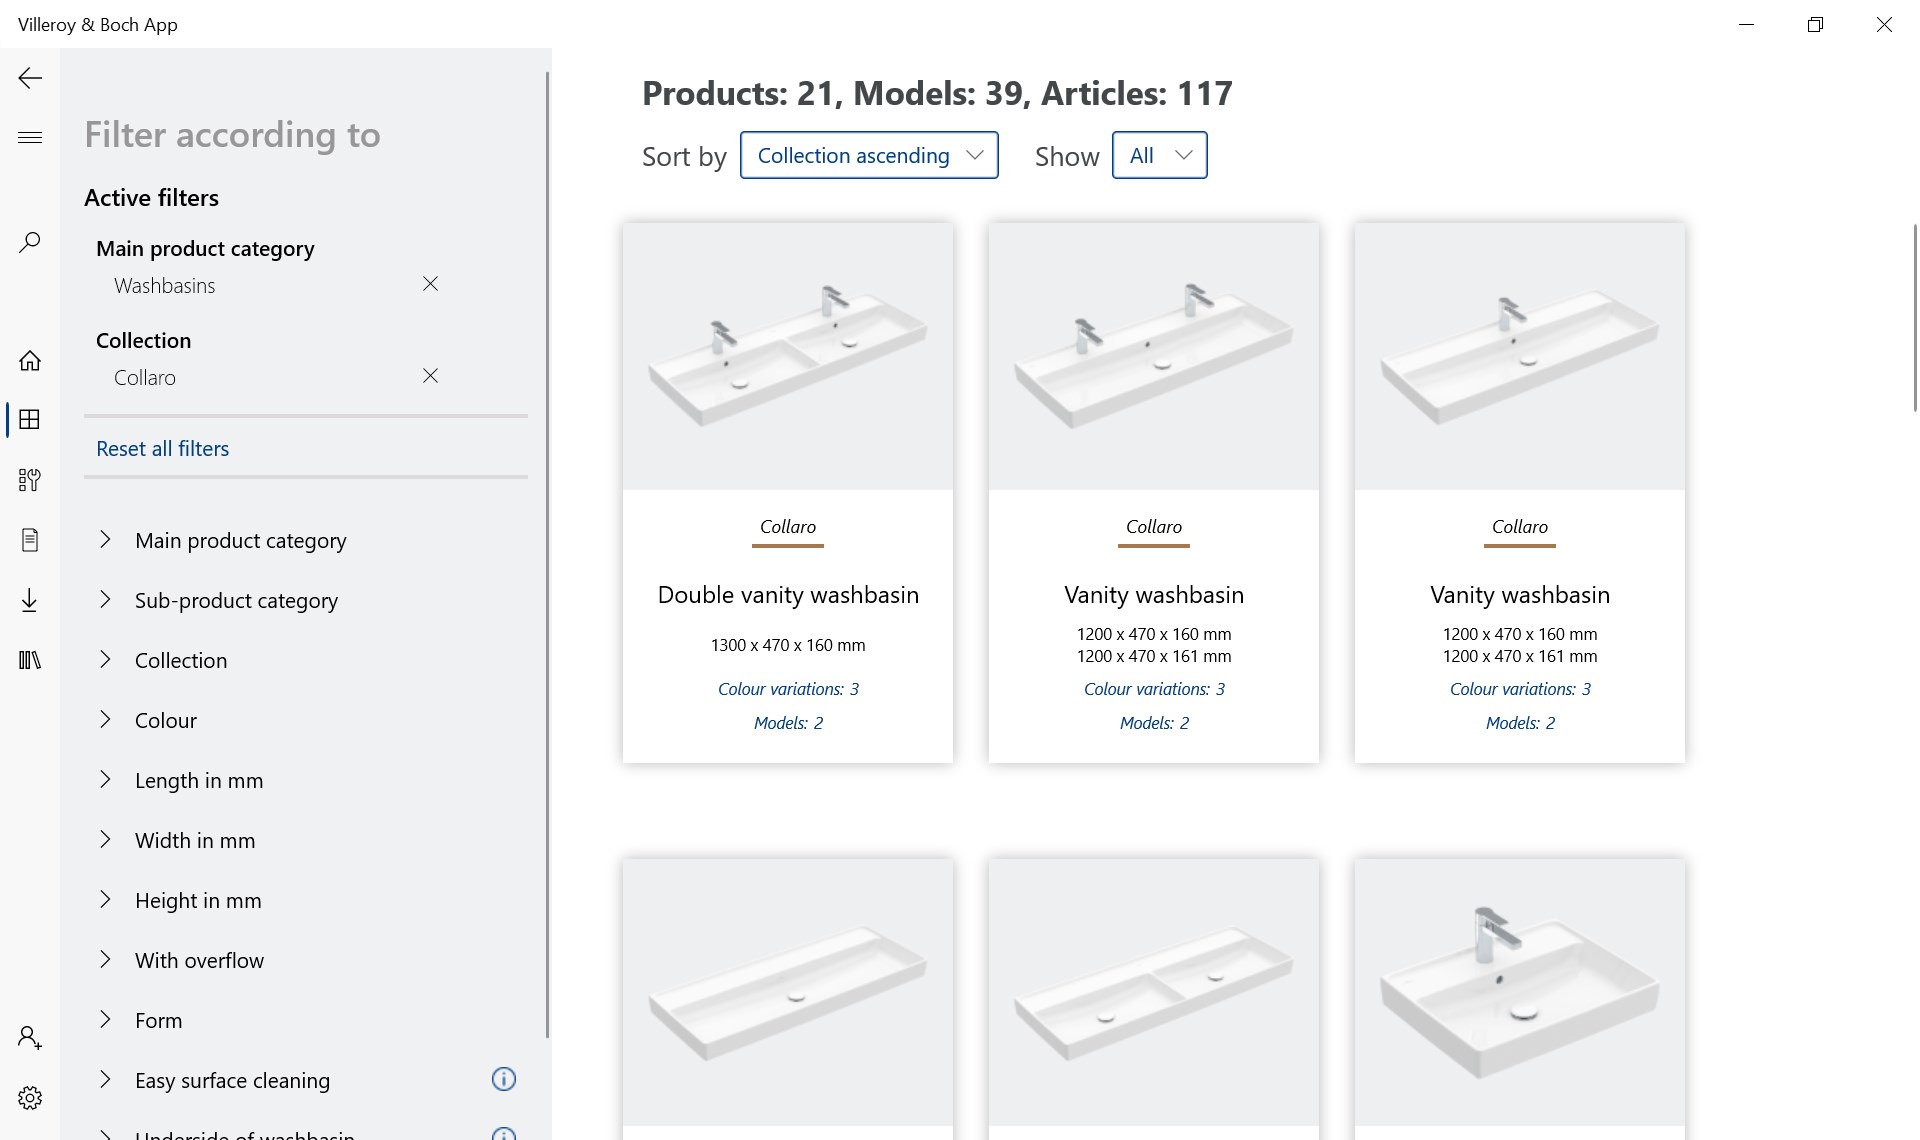Expand the With overflow filter

pos(199,960)
